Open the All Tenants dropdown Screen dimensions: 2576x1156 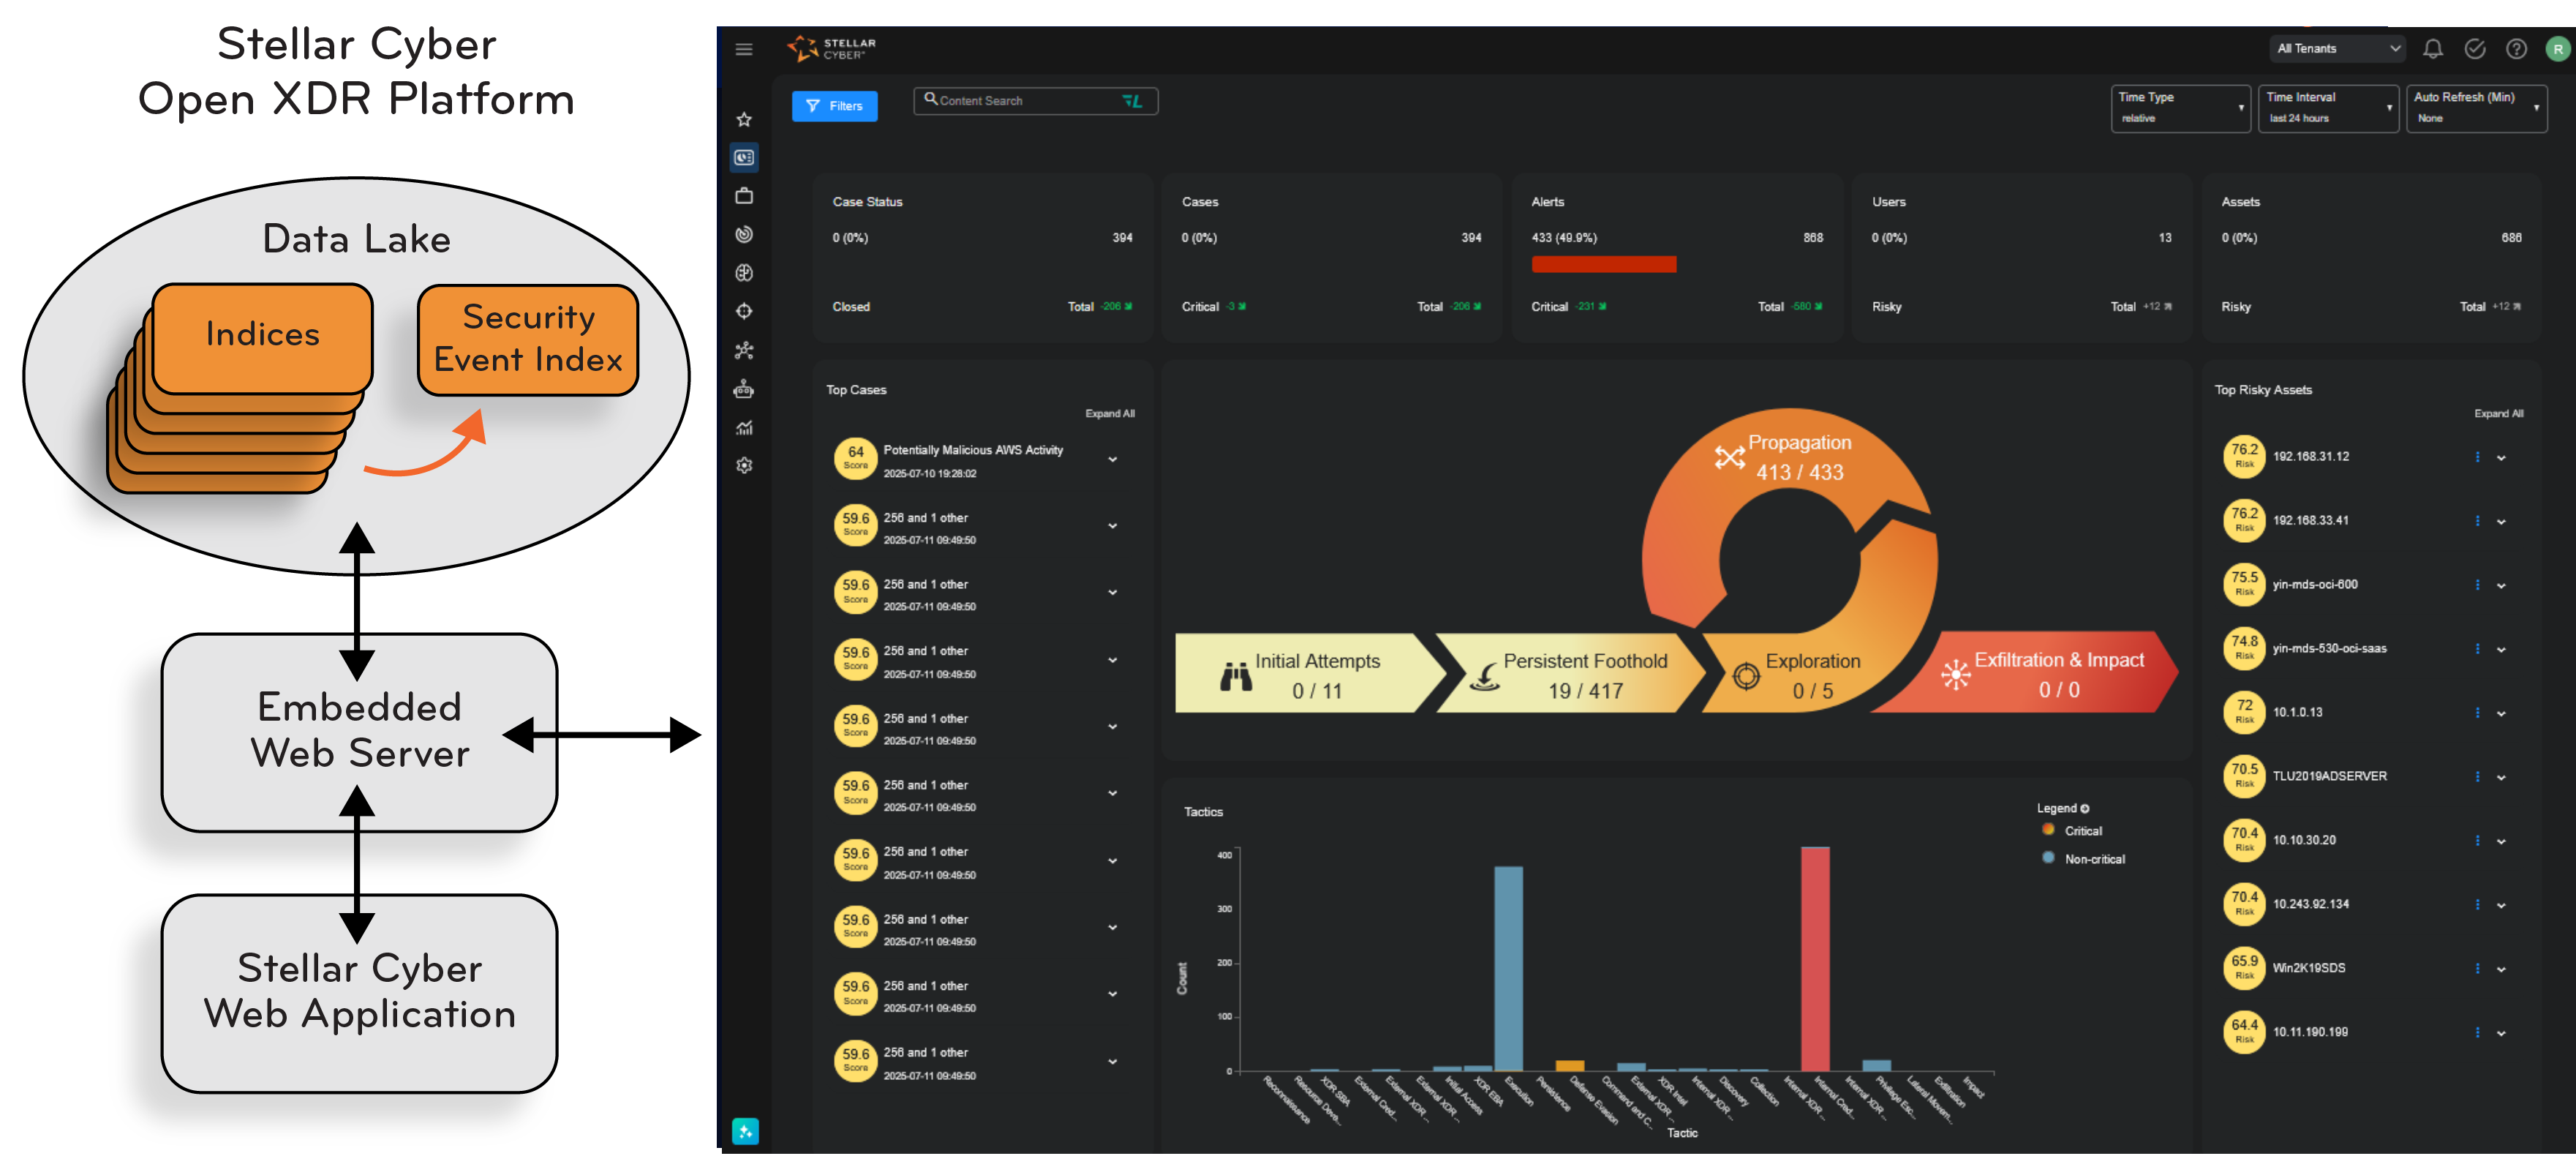[x=2337, y=49]
